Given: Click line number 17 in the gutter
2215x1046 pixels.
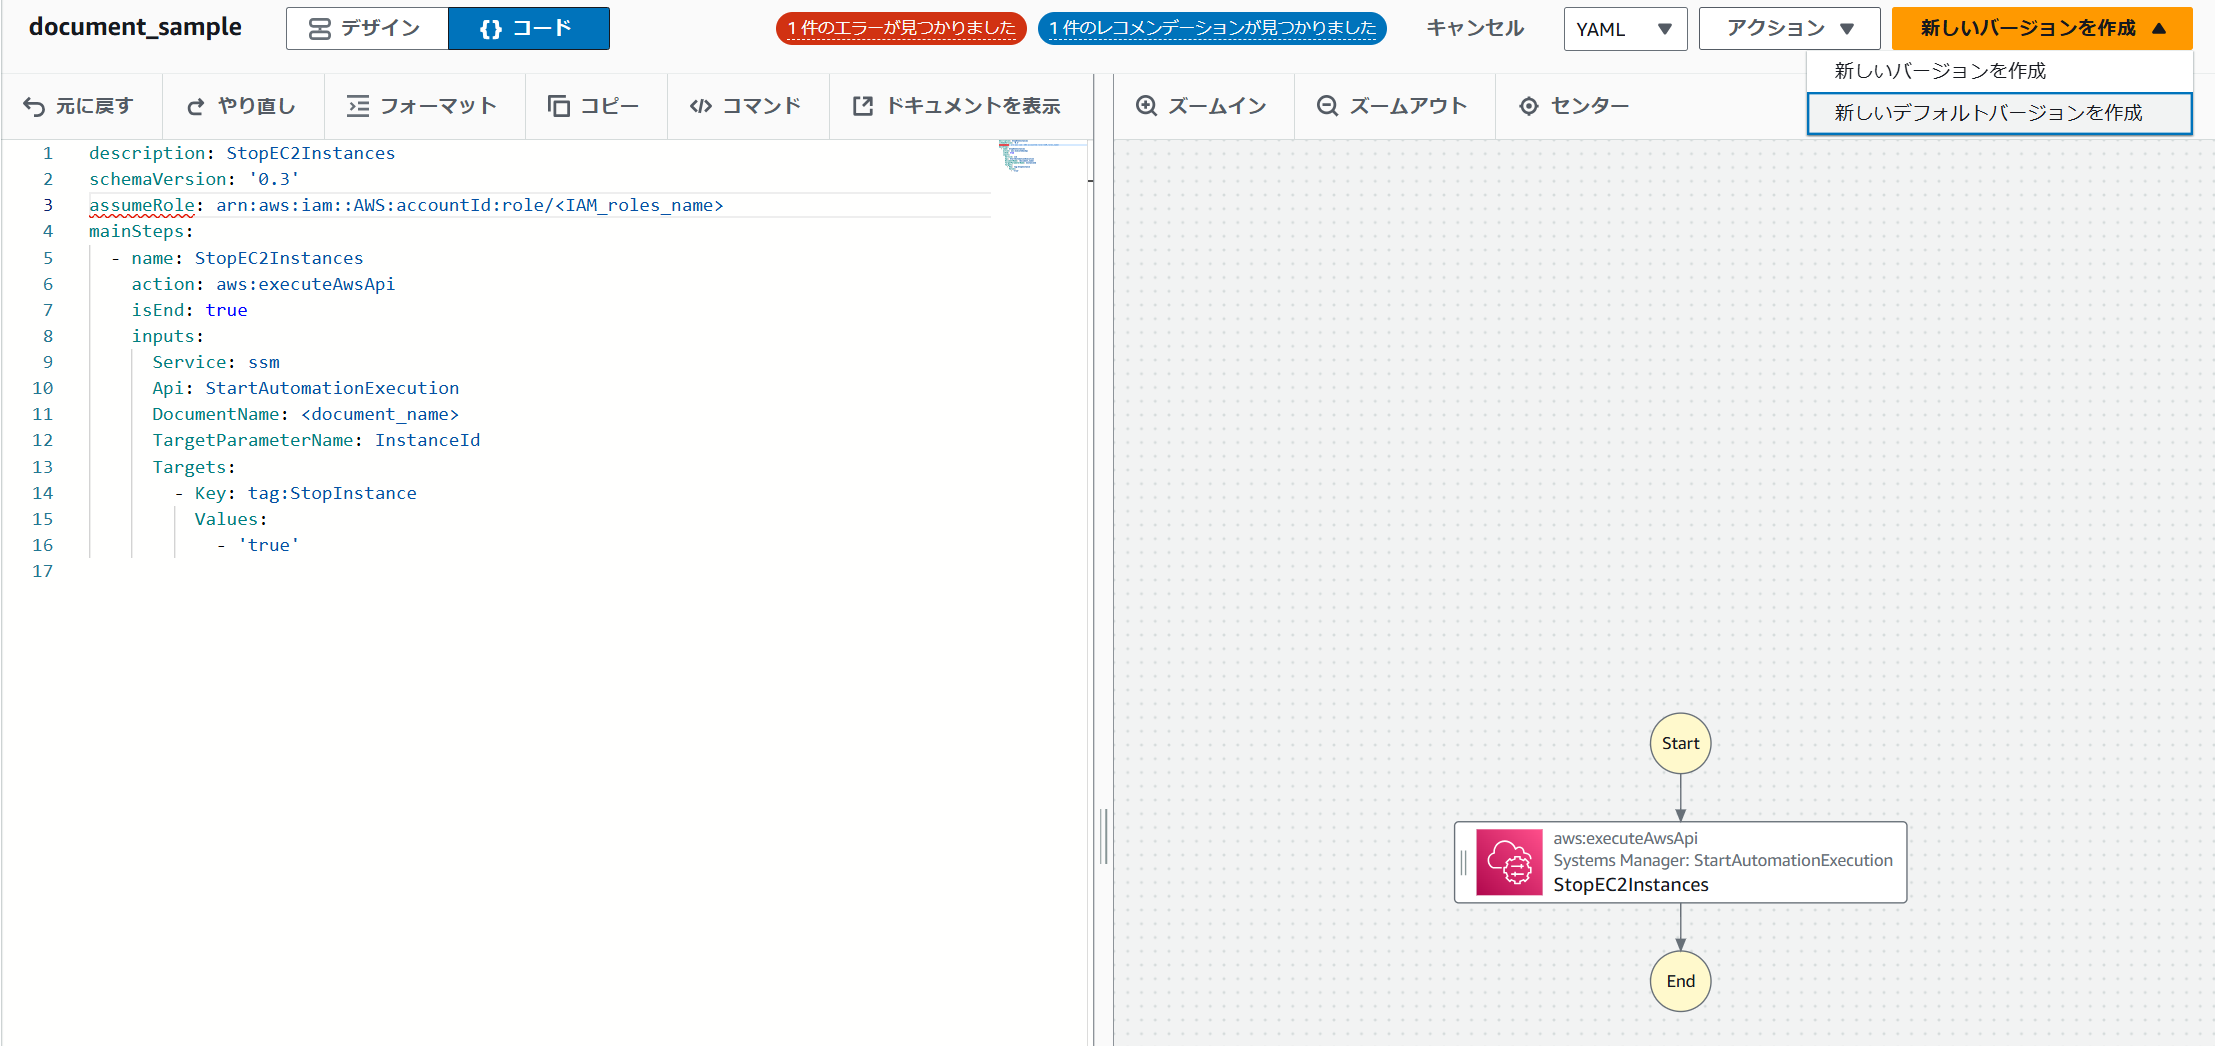Looking at the screenshot, I should click(x=42, y=571).
